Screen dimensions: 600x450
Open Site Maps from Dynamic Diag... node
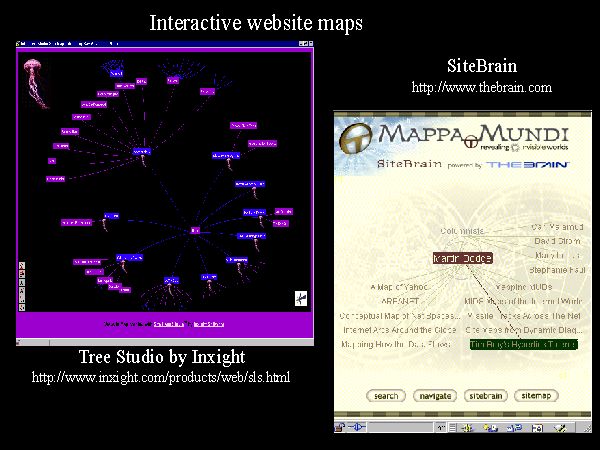click(524, 329)
